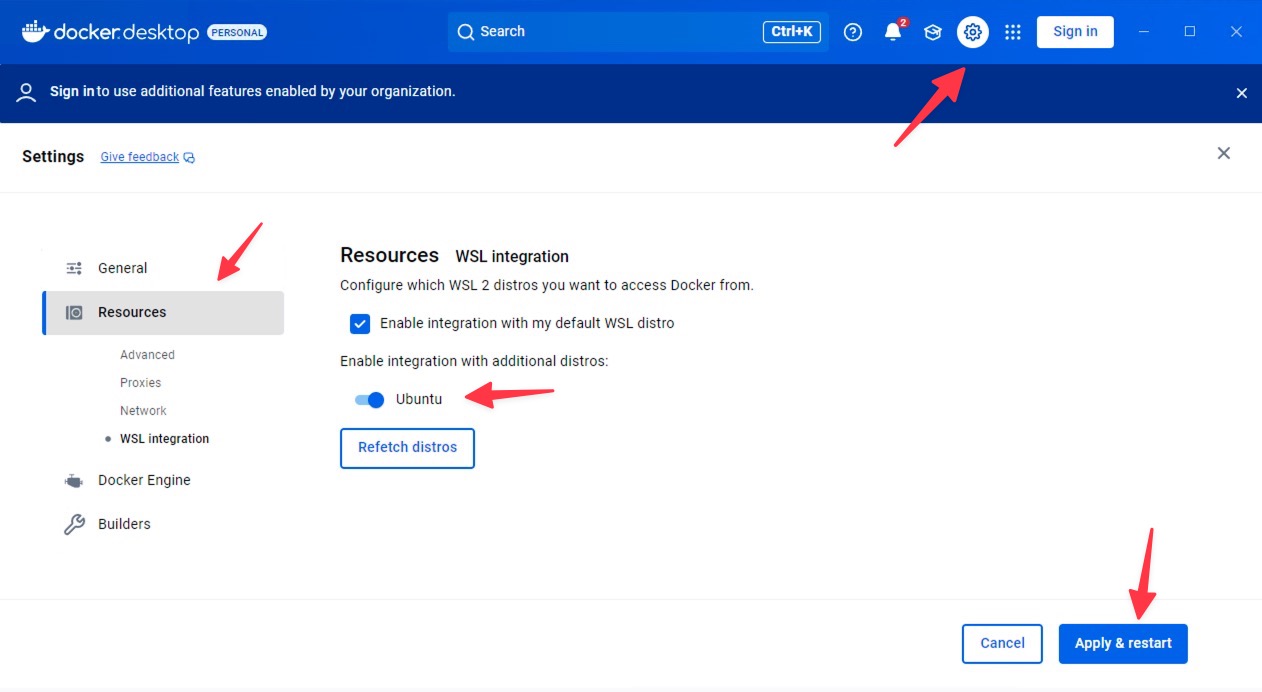Viewport: 1262px width, 692px height.
Task: Click the 'WSL integration' heading
Action: [x=512, y=256]
